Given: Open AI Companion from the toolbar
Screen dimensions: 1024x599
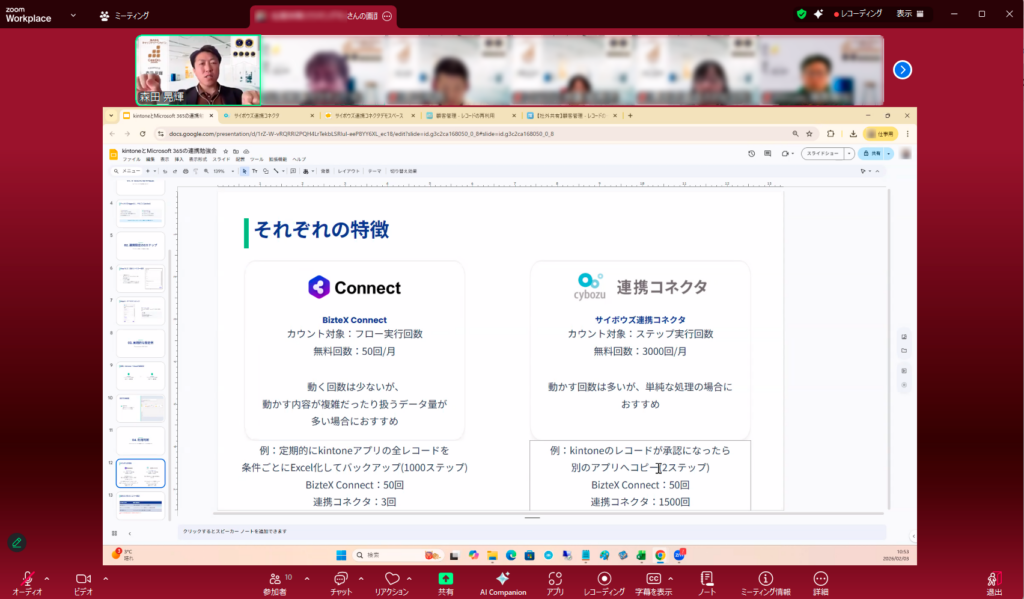Looking at the screenshot, I should tap(502, 579).
